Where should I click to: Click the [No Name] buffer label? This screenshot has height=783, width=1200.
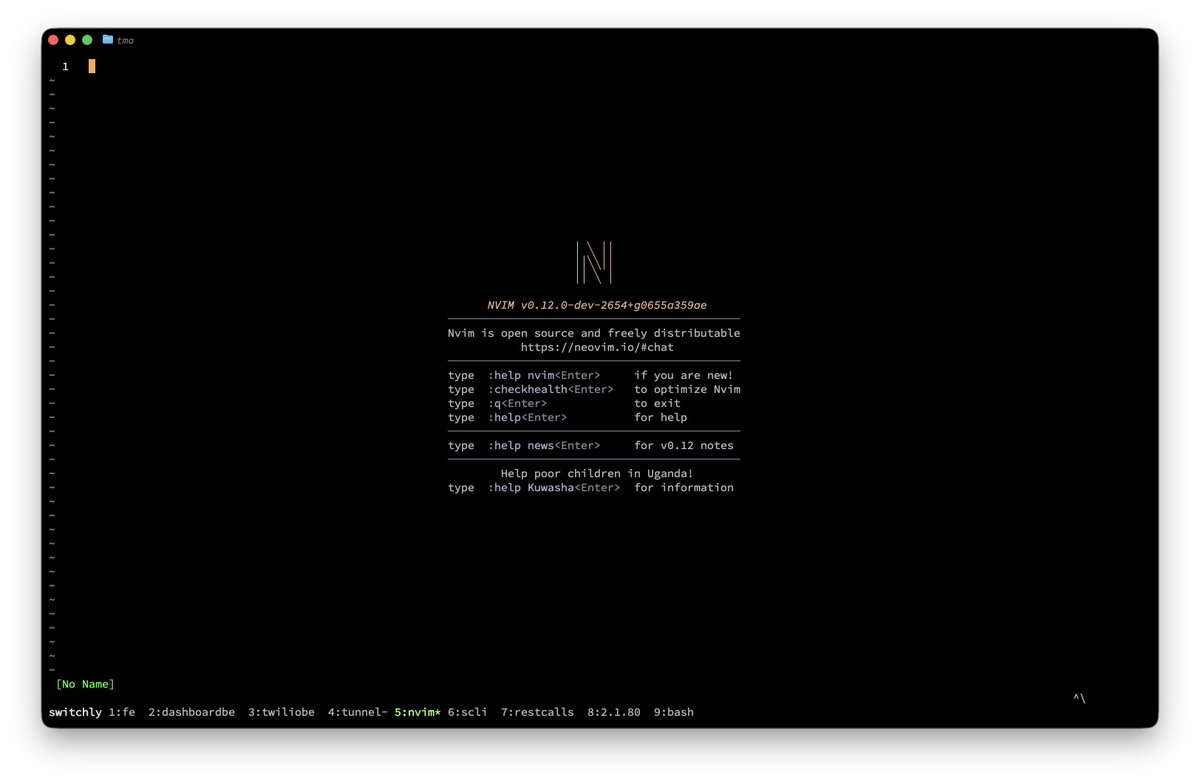pyautogui.click(x=85, y=684)
